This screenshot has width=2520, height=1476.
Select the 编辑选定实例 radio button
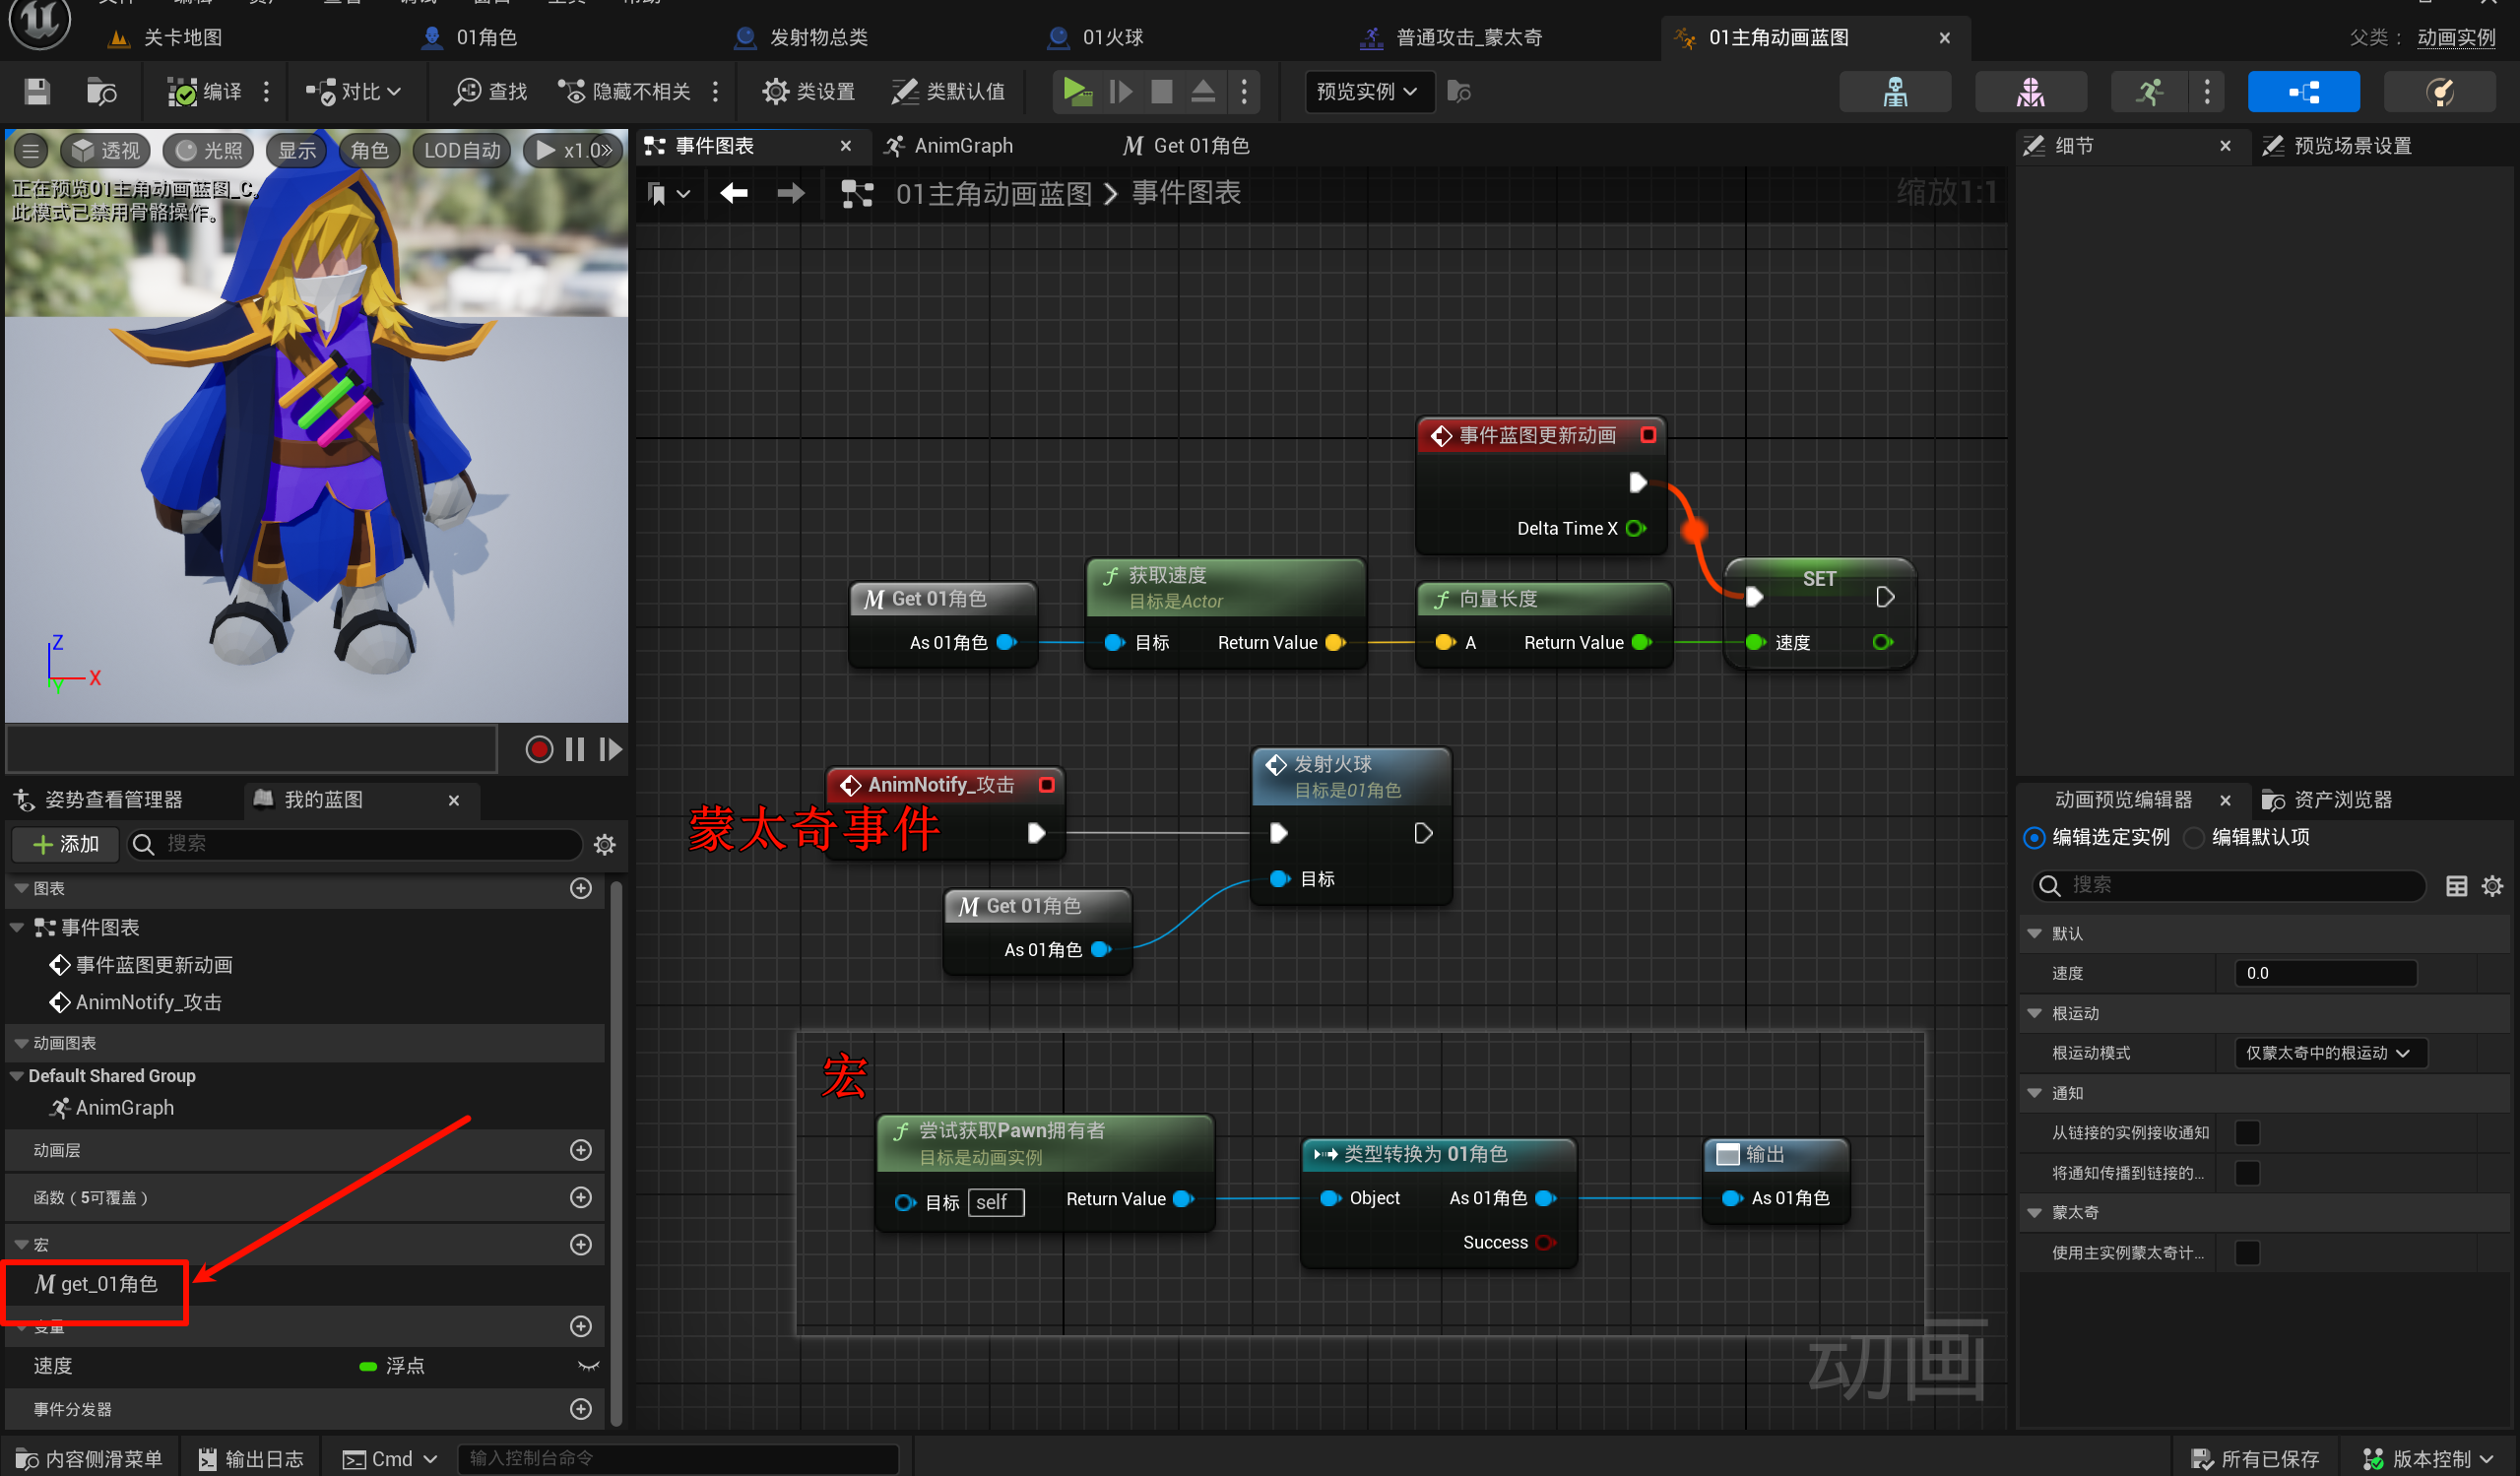pyautogui.click(x=2034, y=837)
